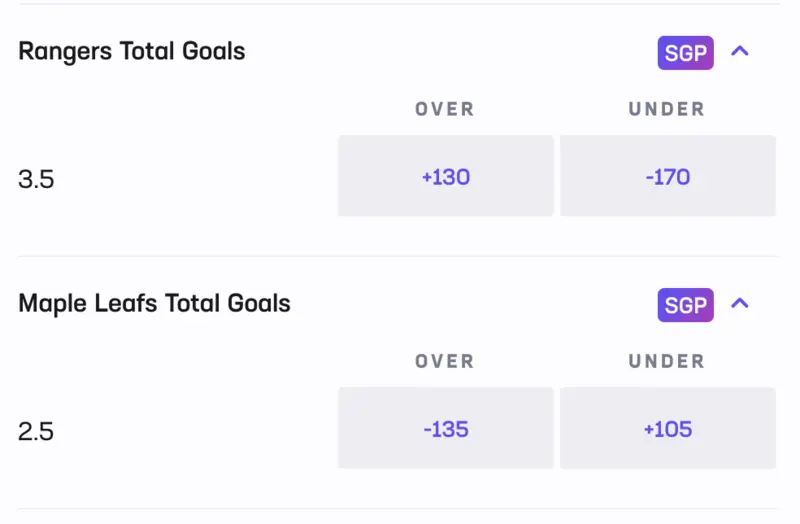Pick Maple Leafs under 2.5 at +105
Viewport: 800px width, 524px height.
667,429
